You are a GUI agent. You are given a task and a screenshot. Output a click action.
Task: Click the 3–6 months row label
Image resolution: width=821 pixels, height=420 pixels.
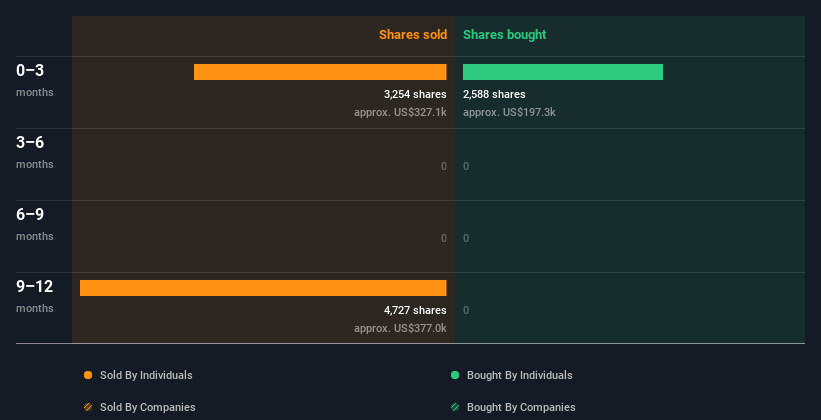[35, 152]
